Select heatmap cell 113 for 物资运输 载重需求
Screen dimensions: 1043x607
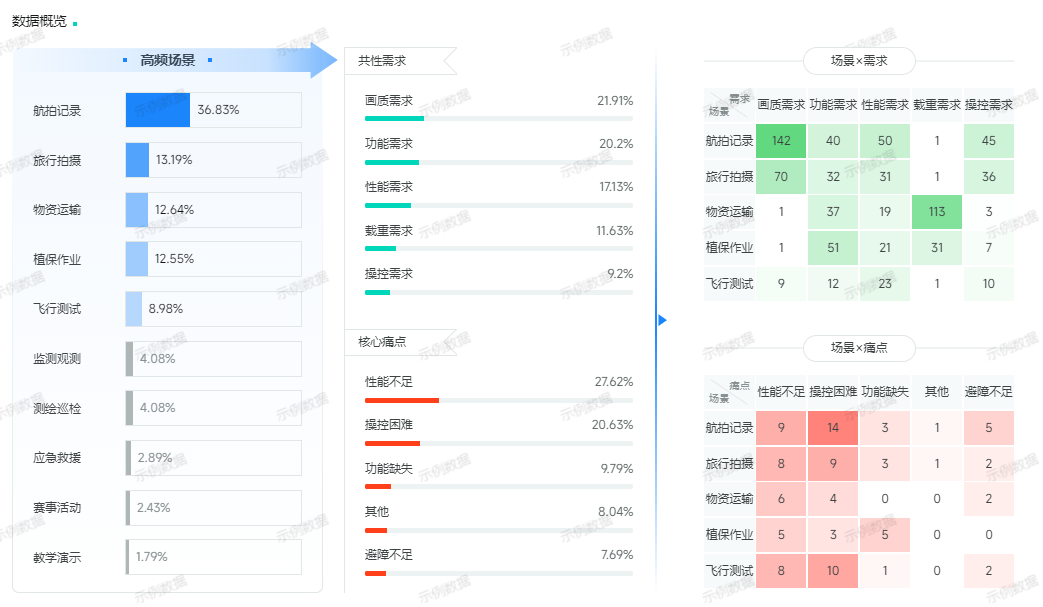[937, 212]
